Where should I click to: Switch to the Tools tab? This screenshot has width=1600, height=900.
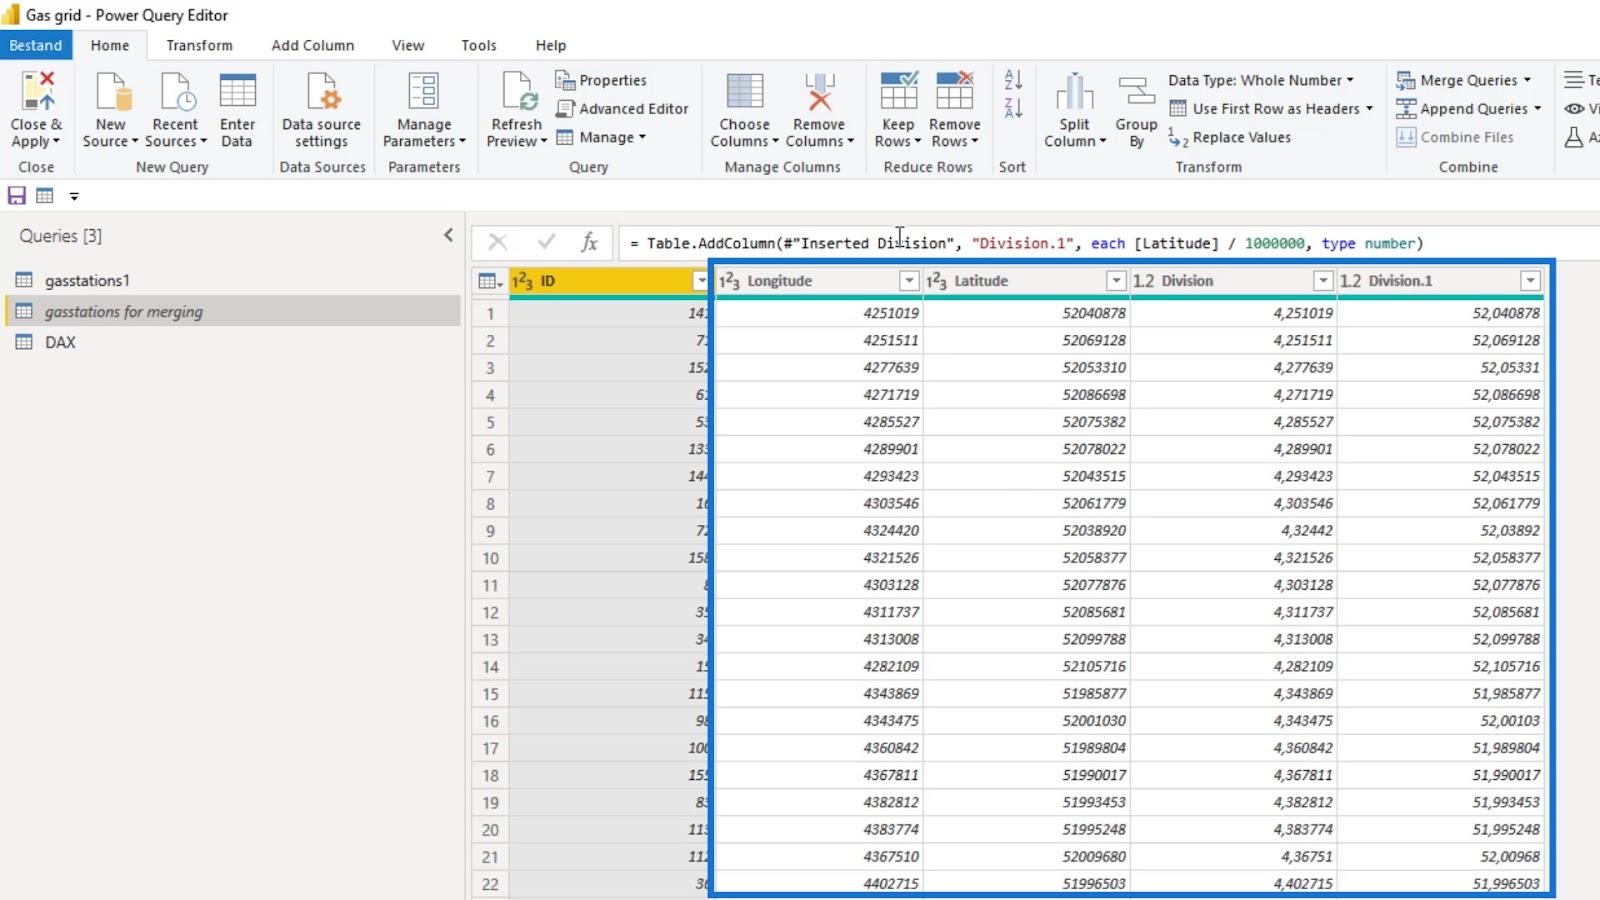(479, 45)
